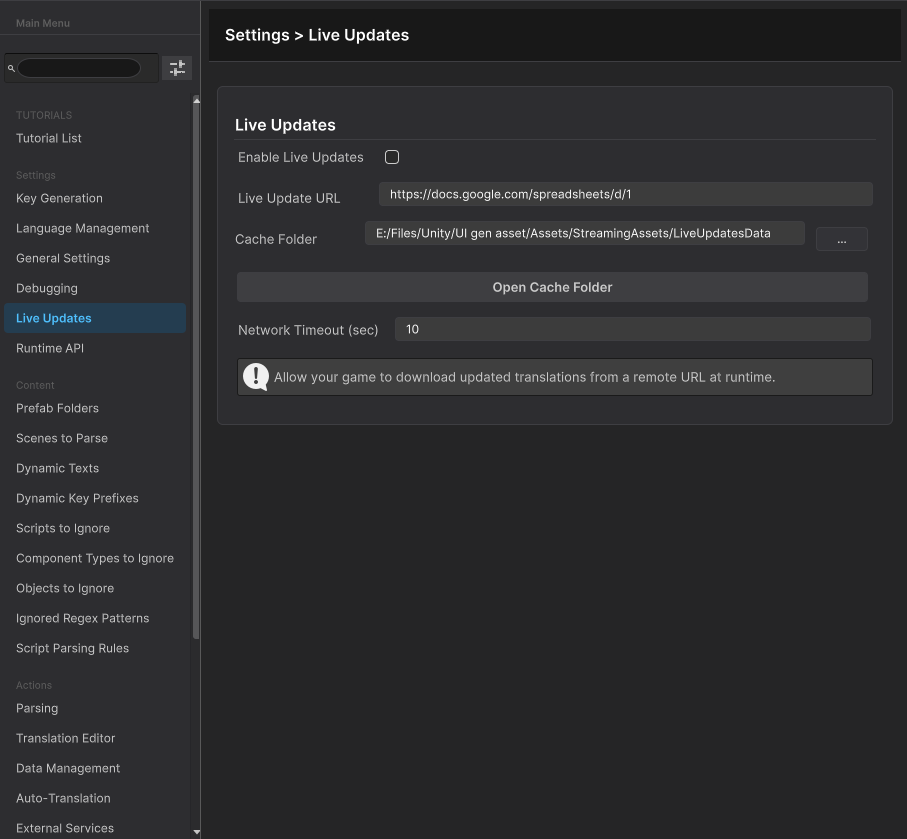
Task: Select Ignored Regex Patterns item
Action: tap(82, 618)
